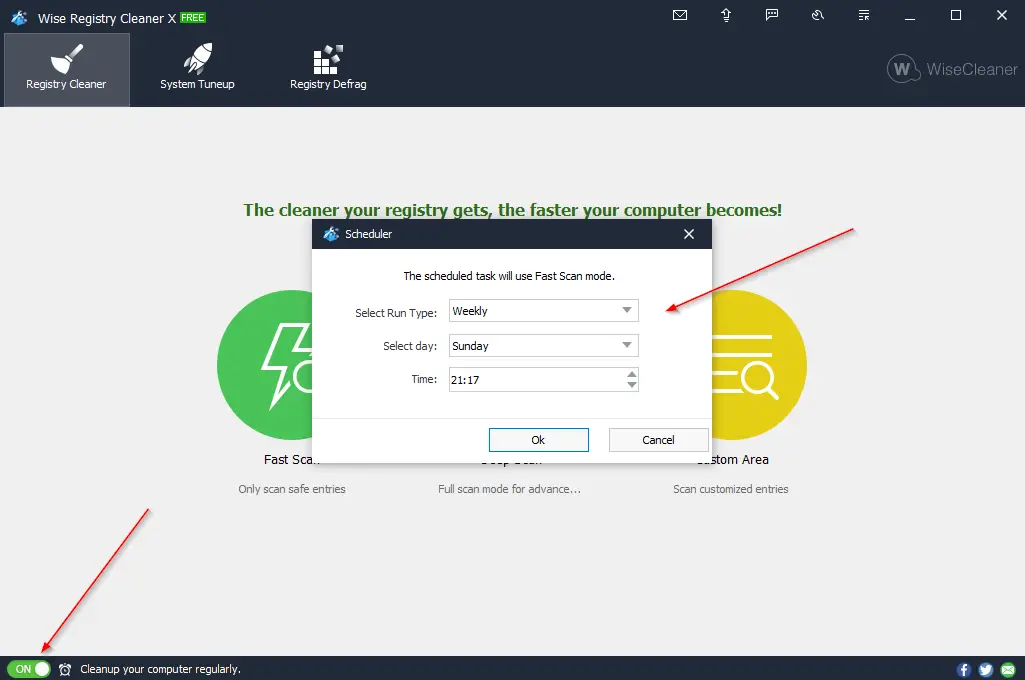Click 'Only scan safe entries' text
Image resolution: width=1025 pixels, height=680 pixels.
click(x=292, y=489)
